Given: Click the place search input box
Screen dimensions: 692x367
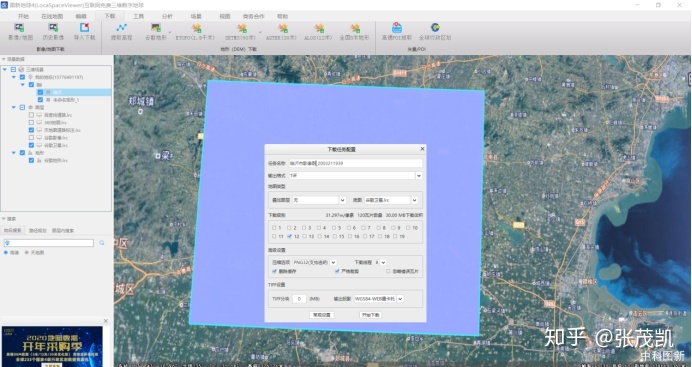Looking at the screenshot, I should pyautogui.click(x=49, y=243).
